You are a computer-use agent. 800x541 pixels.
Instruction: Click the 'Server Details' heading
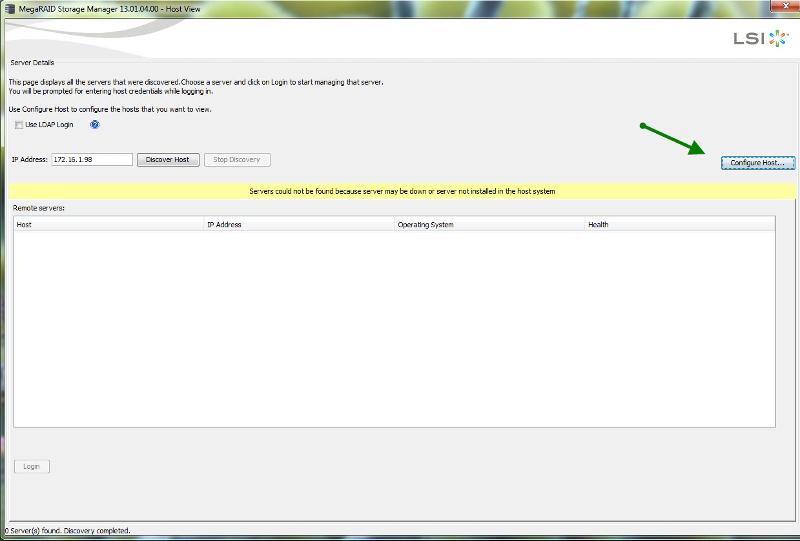(x=32, y=63)
